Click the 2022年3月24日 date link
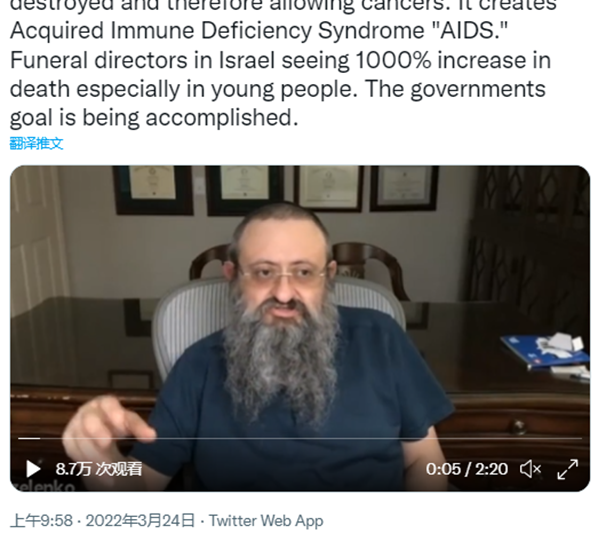 tap(140, 521)
